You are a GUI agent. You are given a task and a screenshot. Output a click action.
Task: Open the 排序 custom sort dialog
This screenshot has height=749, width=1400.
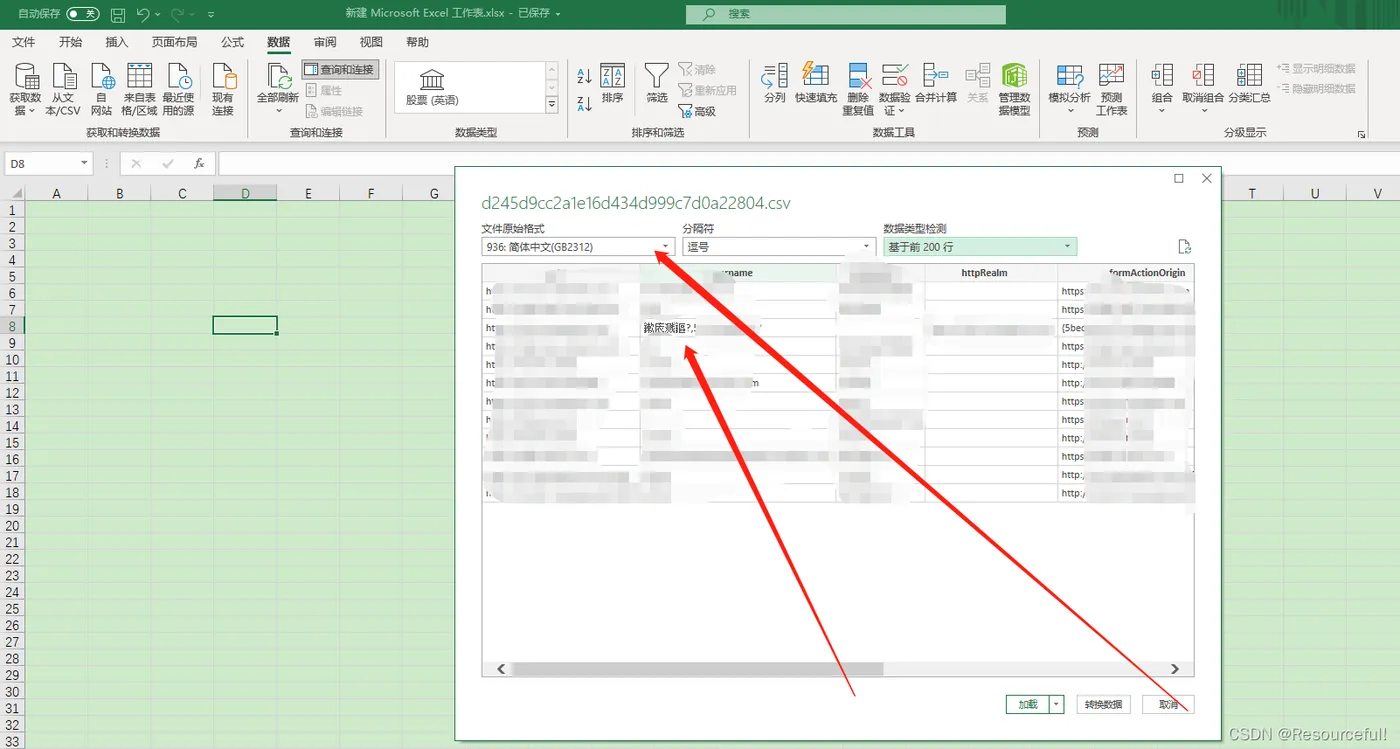pyautogui.click(x=612, y=85)
